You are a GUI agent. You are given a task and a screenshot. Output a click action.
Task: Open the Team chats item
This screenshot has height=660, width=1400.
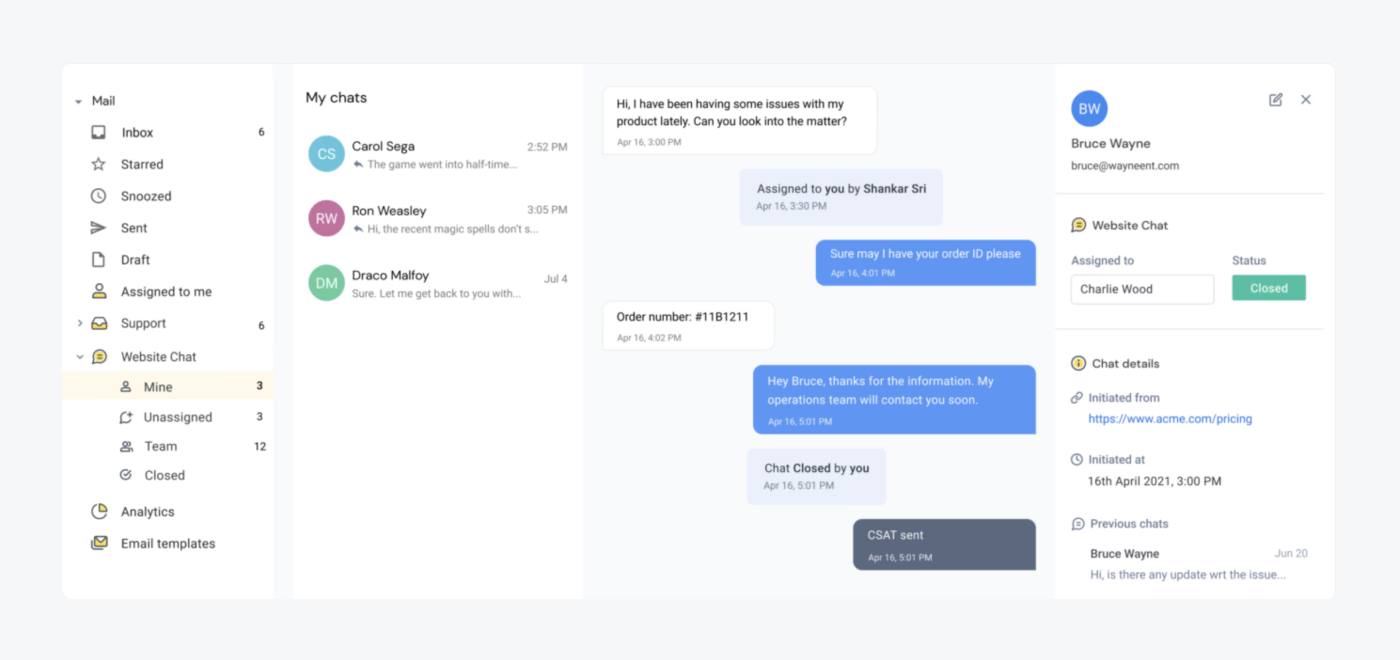(x=167, y=446)
